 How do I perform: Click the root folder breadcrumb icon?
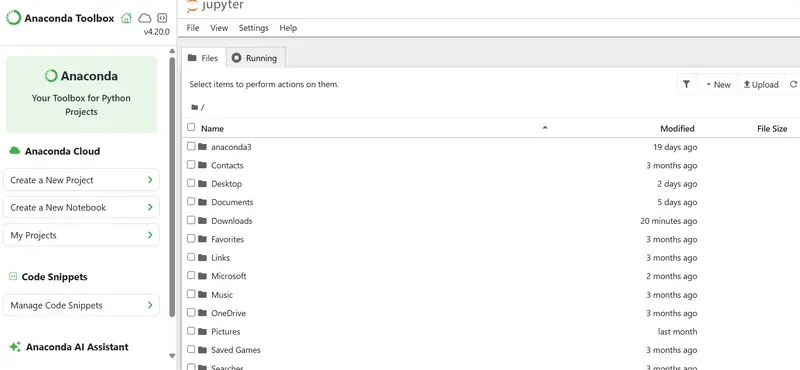pyautogui.click(x=194, y=107)
